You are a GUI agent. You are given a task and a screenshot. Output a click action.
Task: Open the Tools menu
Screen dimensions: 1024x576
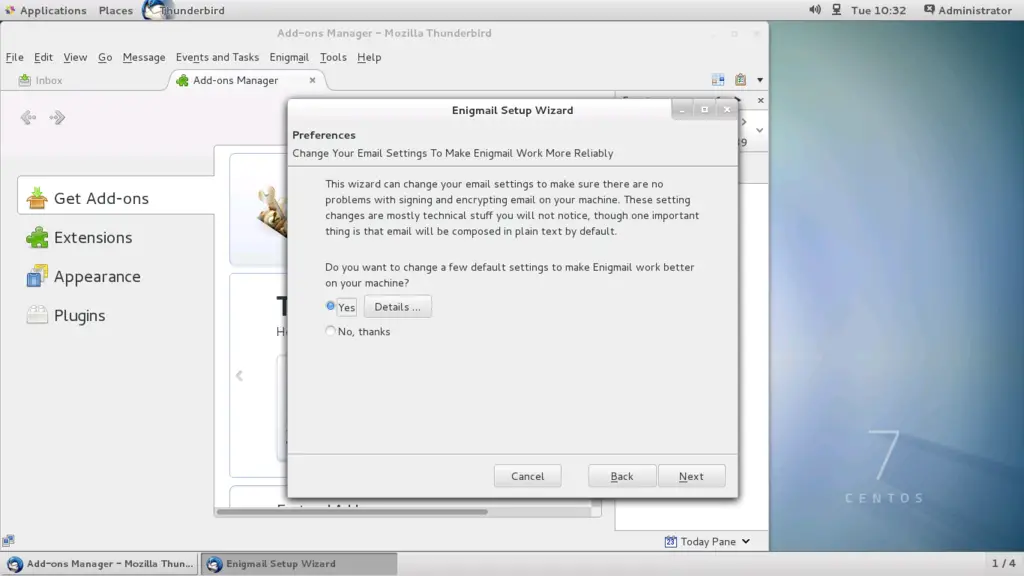tap(333, 57)
